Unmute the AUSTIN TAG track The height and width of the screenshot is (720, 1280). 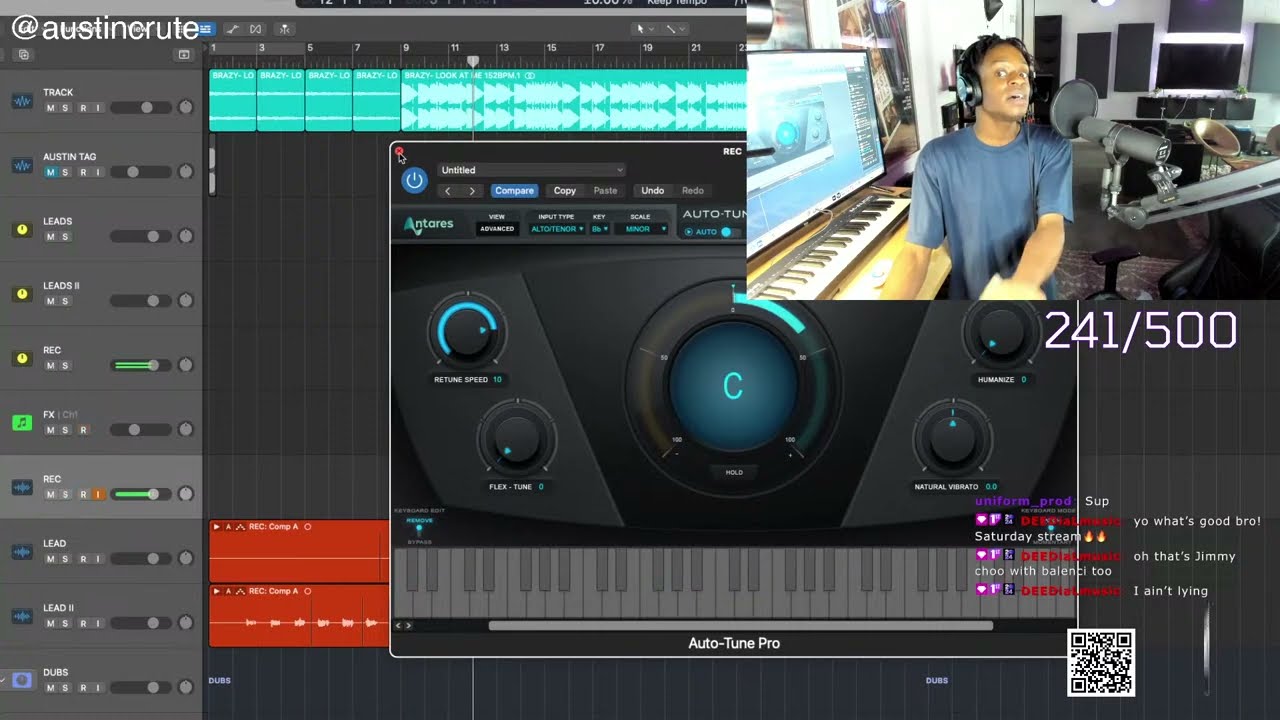[50, 172]
